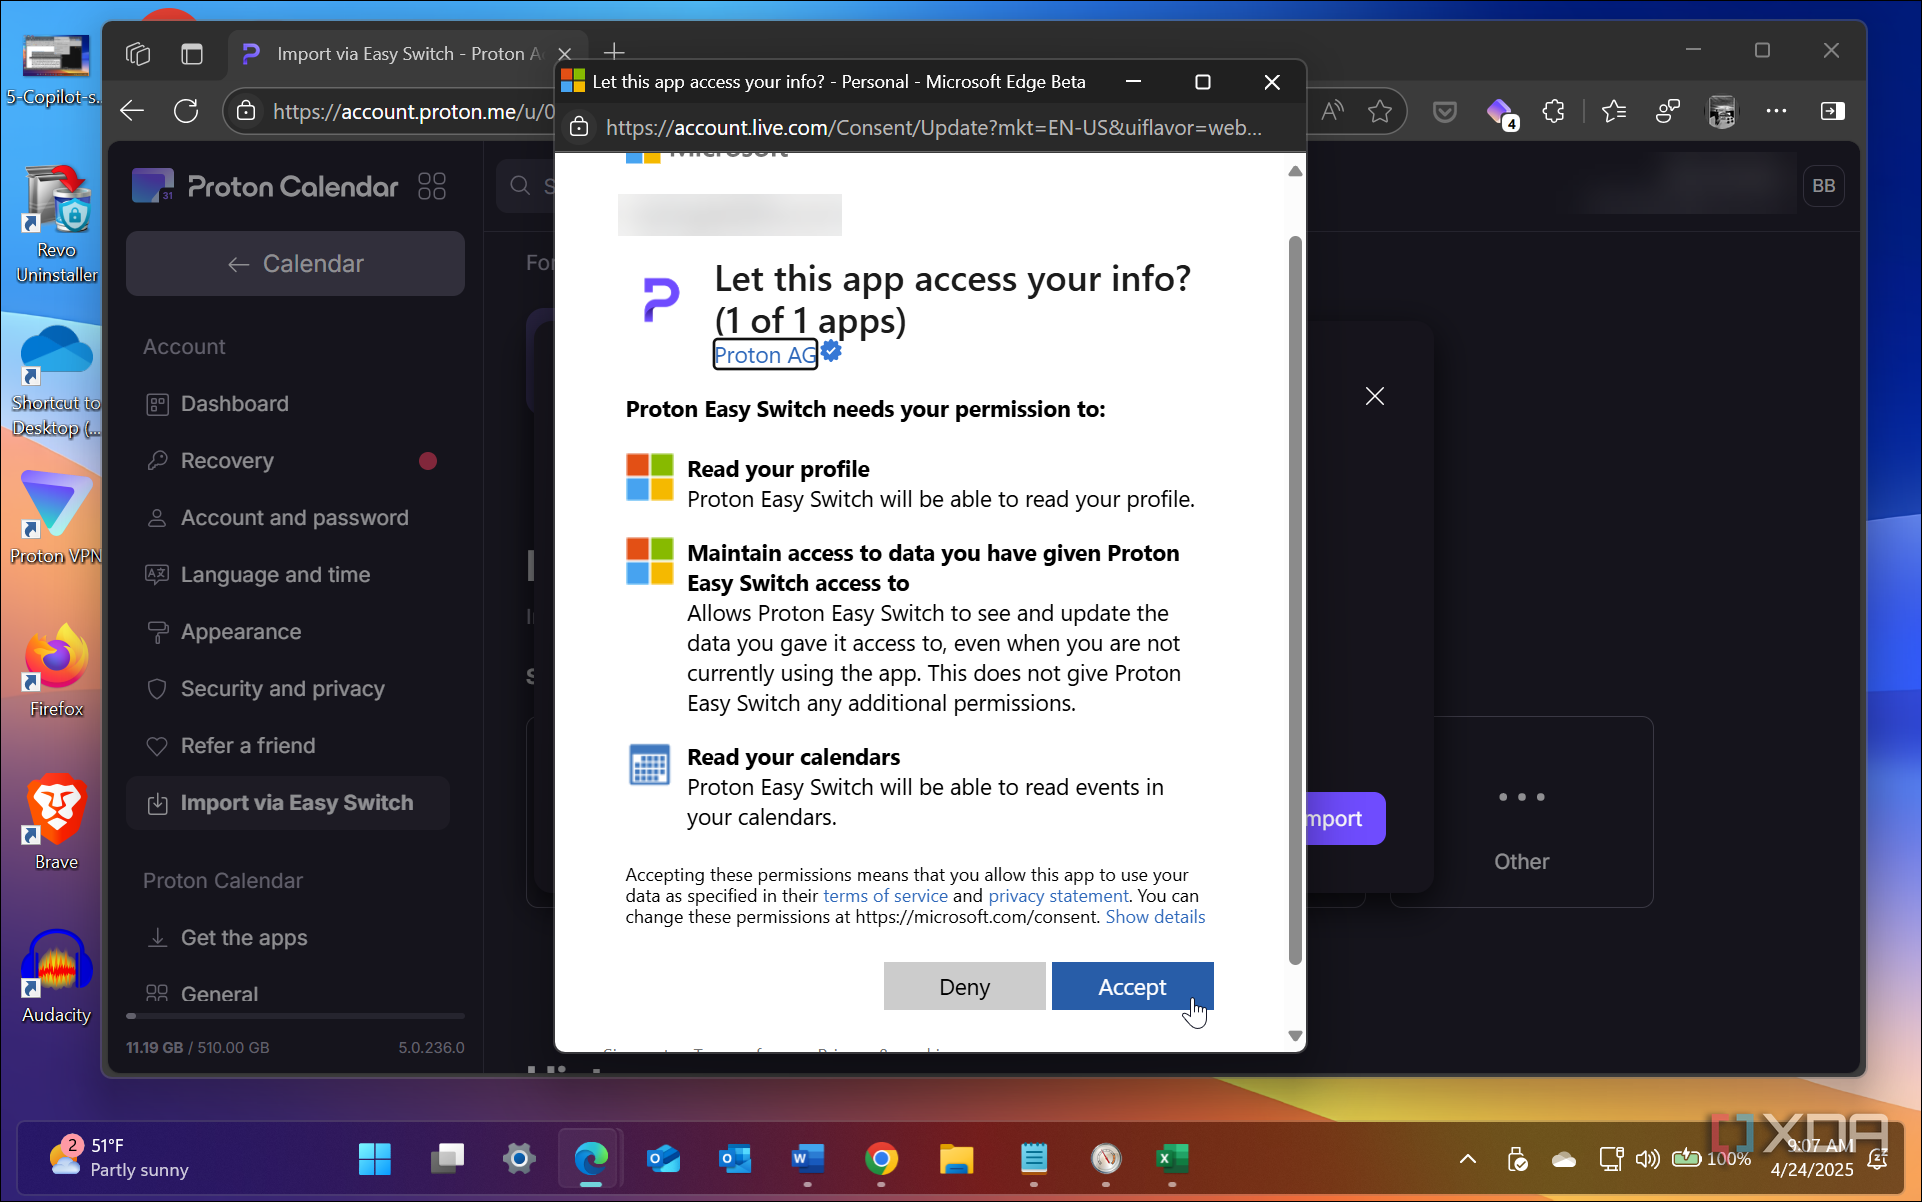
Task: Click the Proton search field
Action: point(526,186)
